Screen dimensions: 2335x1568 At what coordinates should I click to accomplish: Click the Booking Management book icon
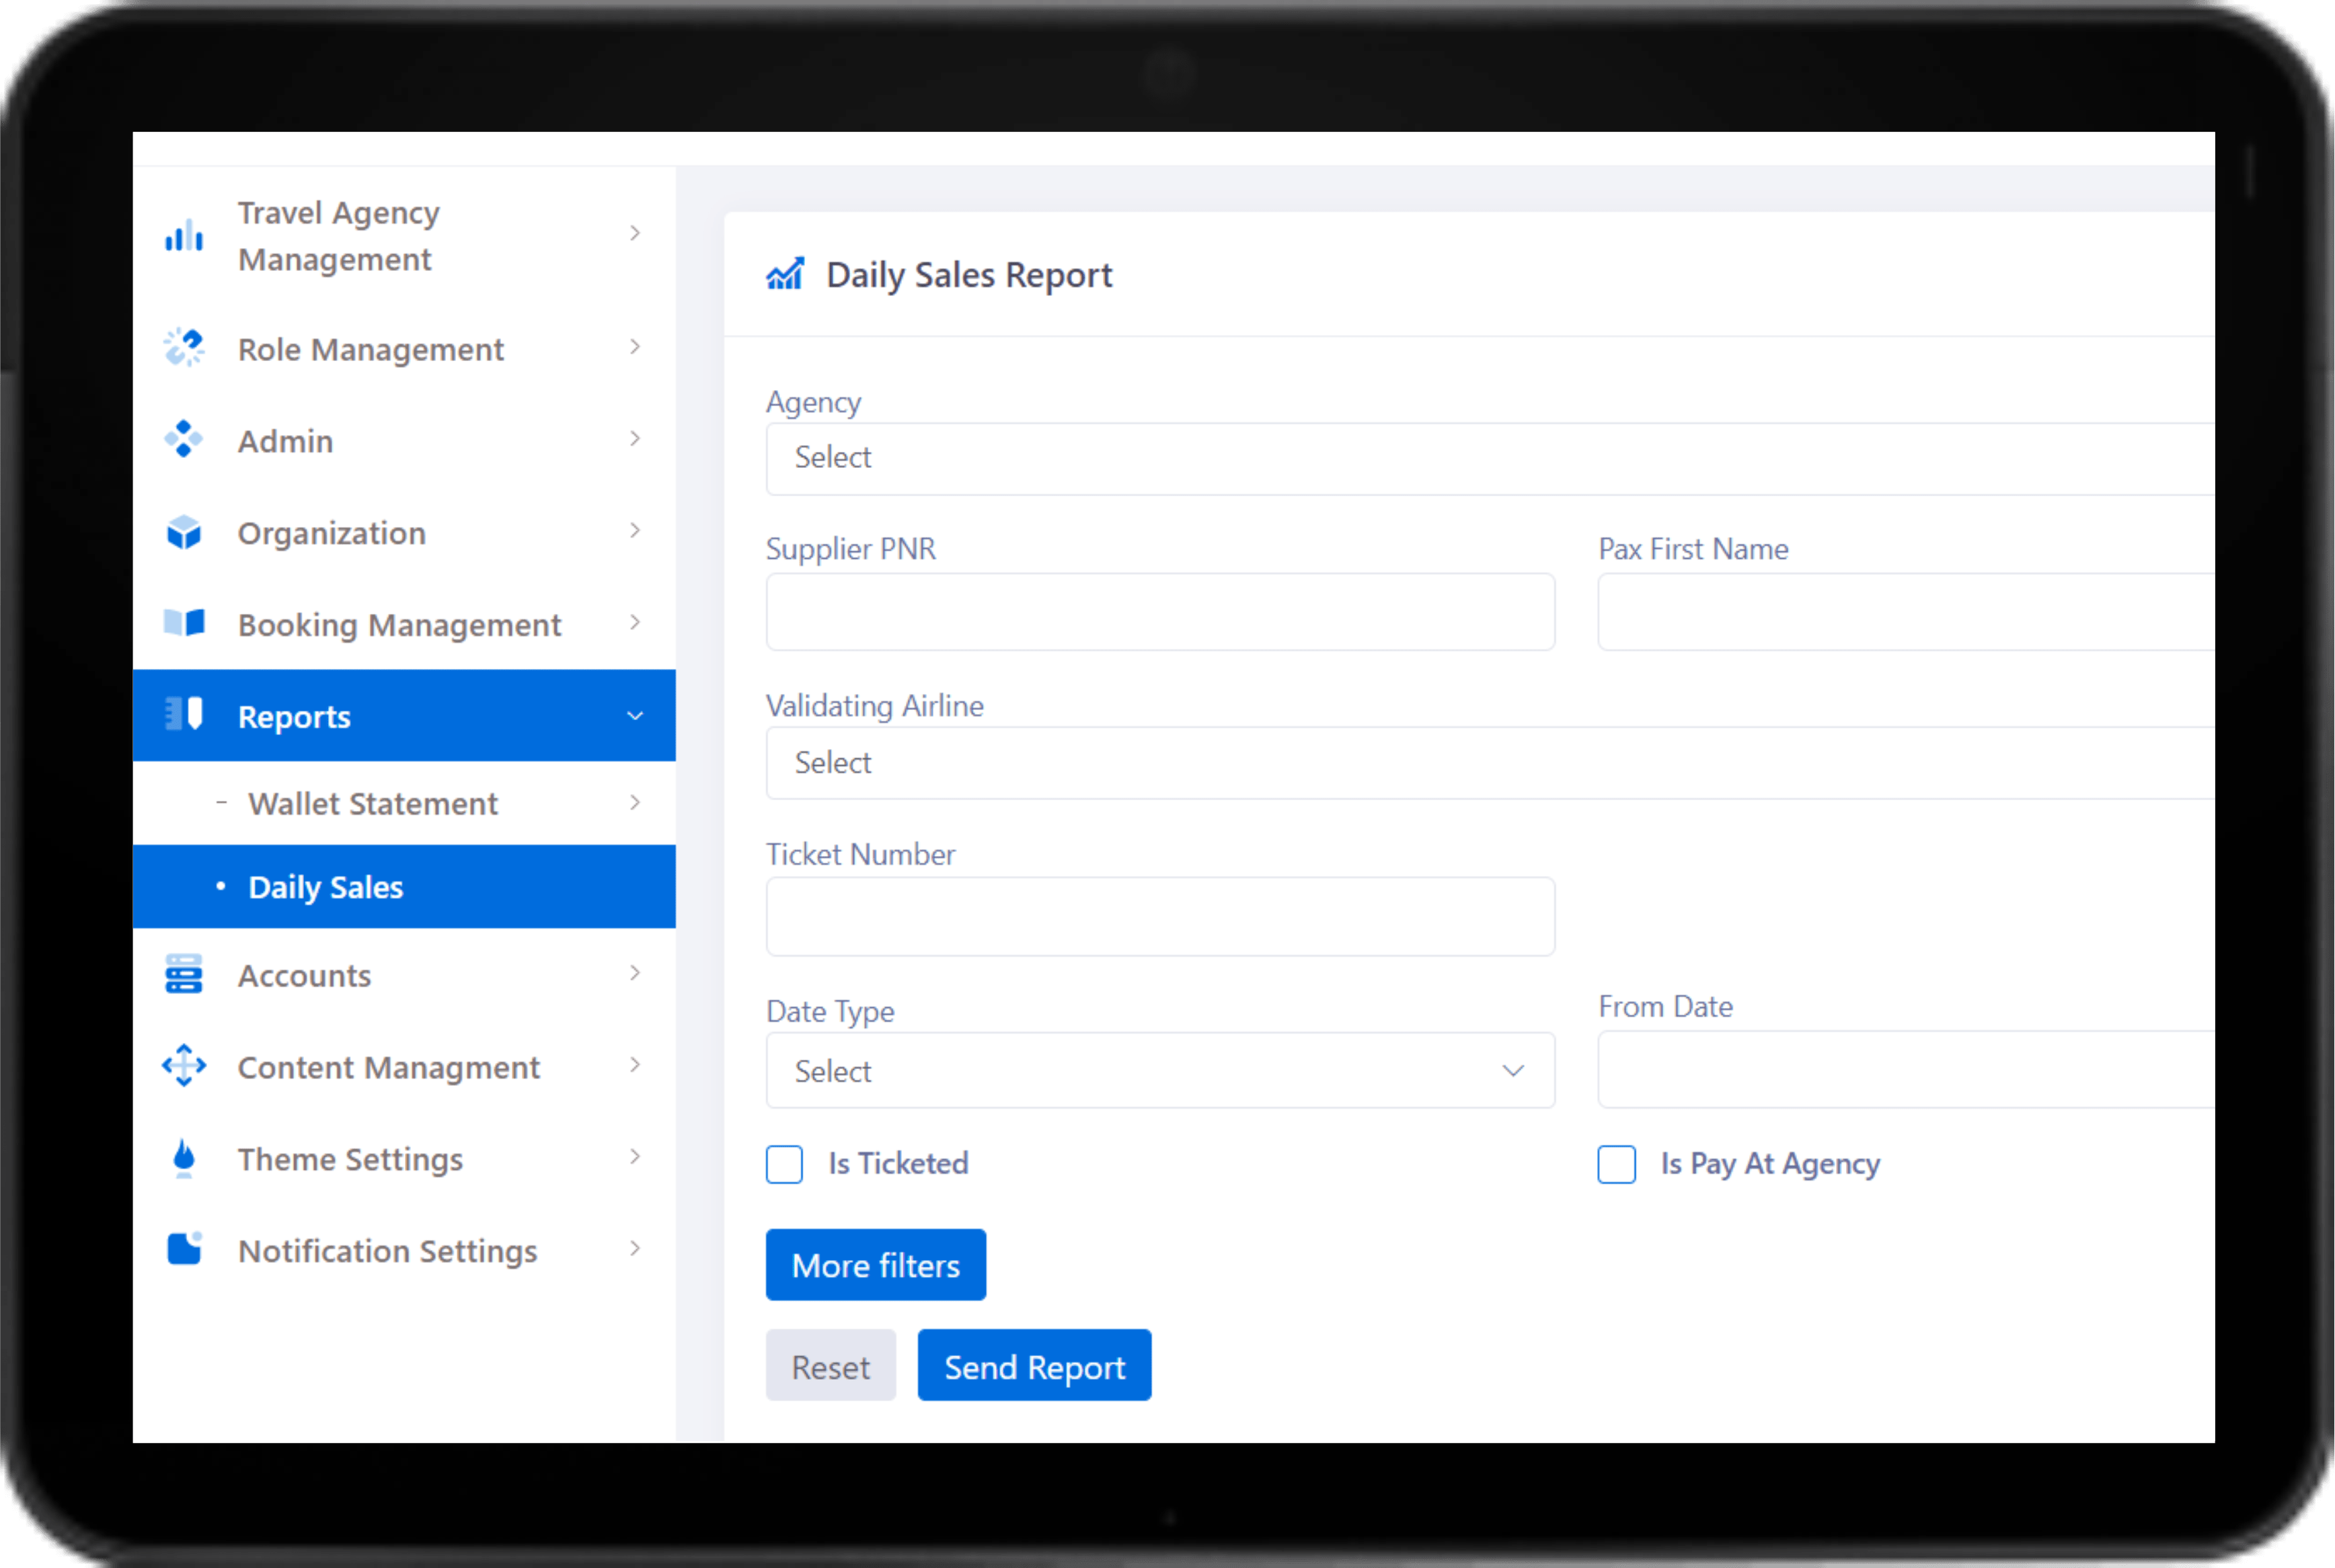click(184, 623)
